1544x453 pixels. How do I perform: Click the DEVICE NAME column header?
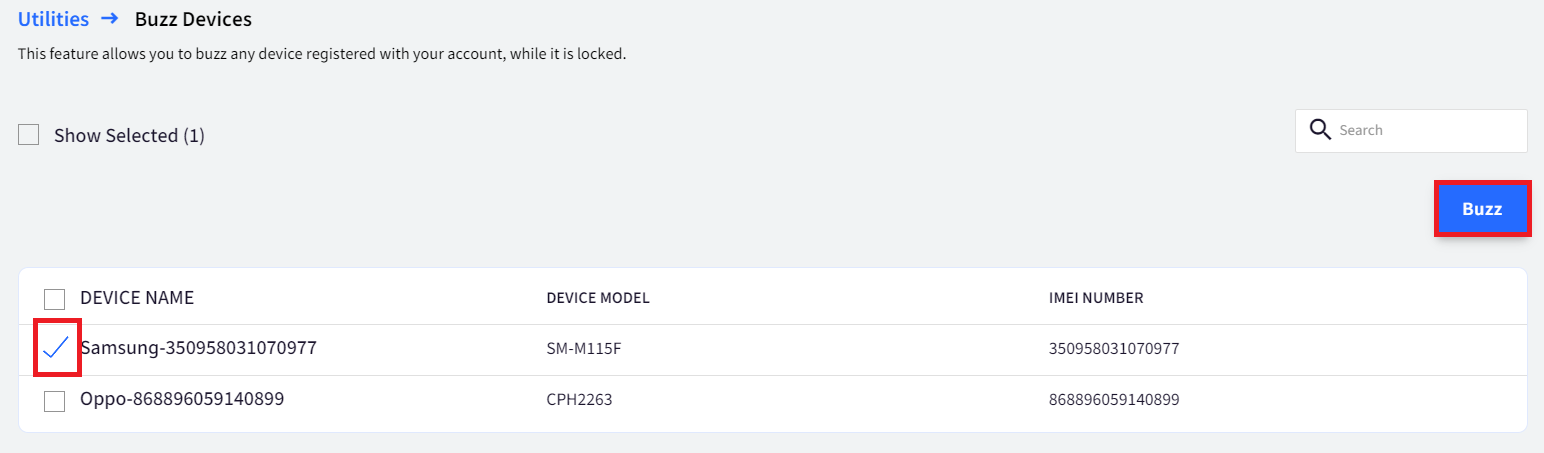[x=137, y=298]
